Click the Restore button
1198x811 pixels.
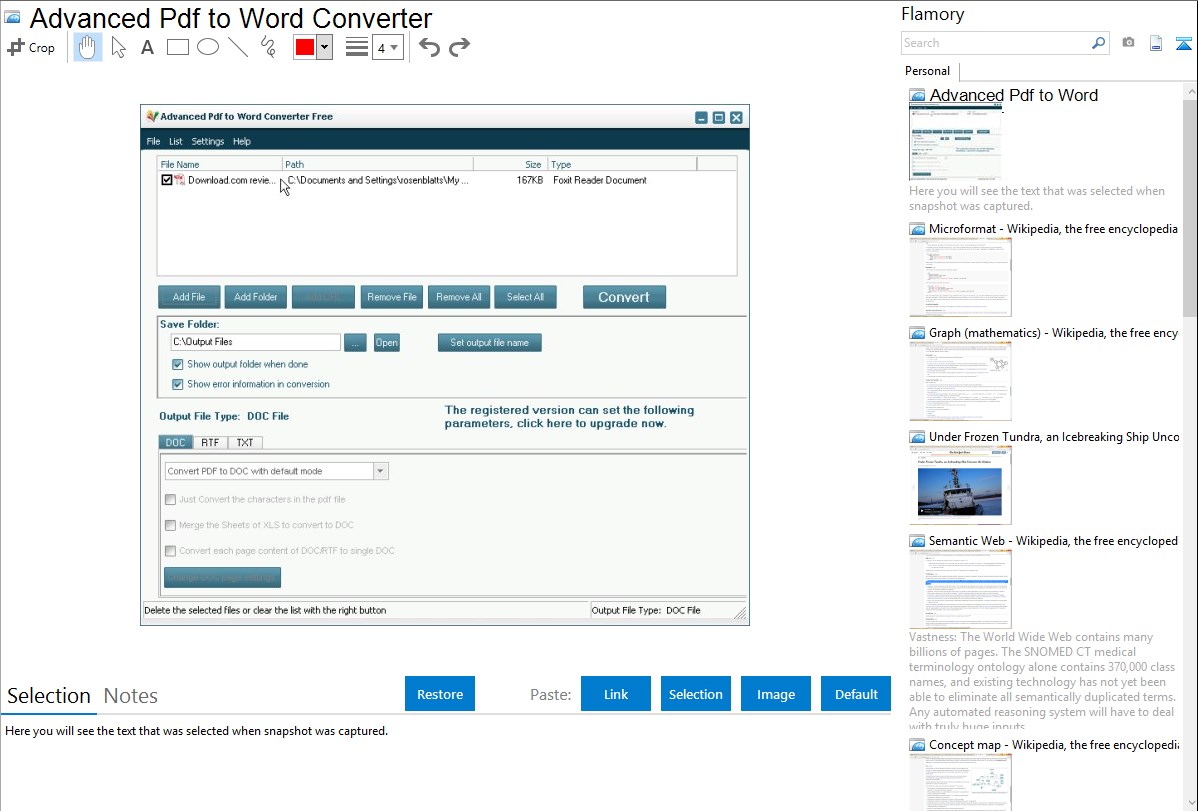coord(440,694)
